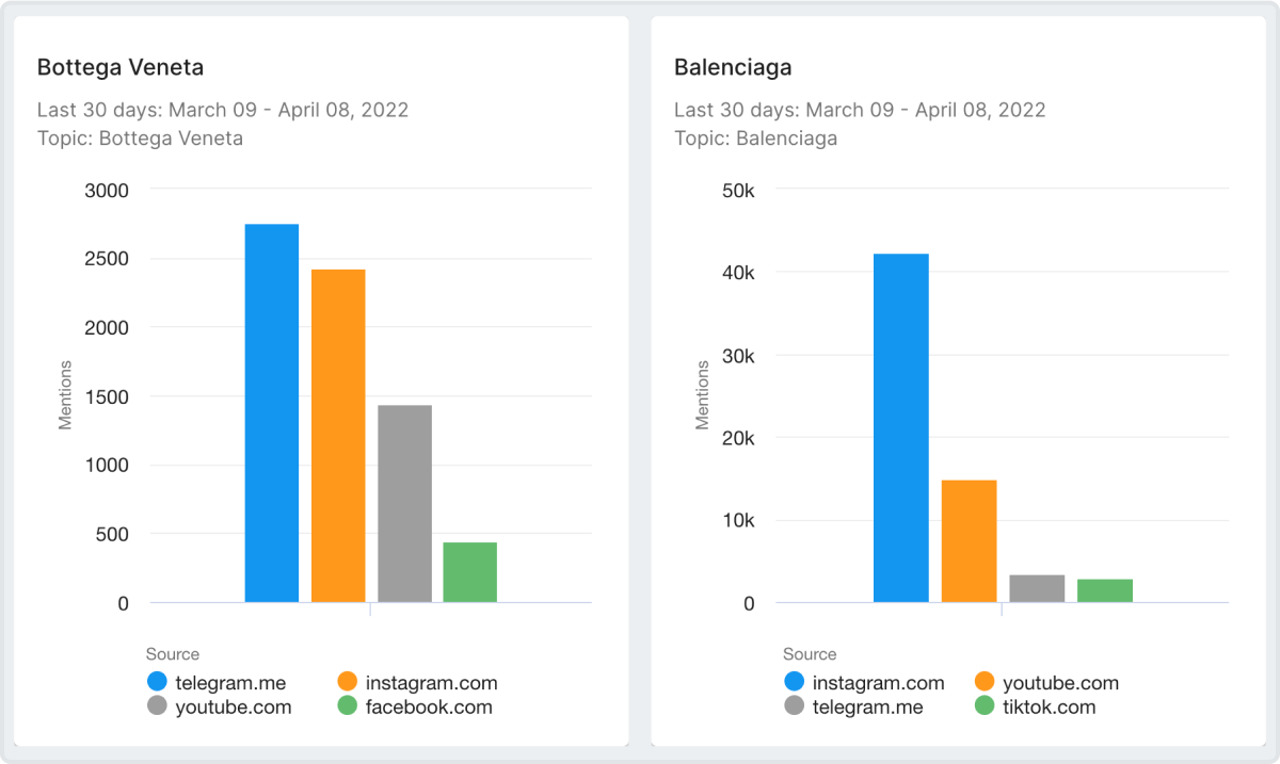Click the blue telegram.me legend dot in Bottega Veneta
Screen dimensions: 1280x764
click(x=157, y=682)
